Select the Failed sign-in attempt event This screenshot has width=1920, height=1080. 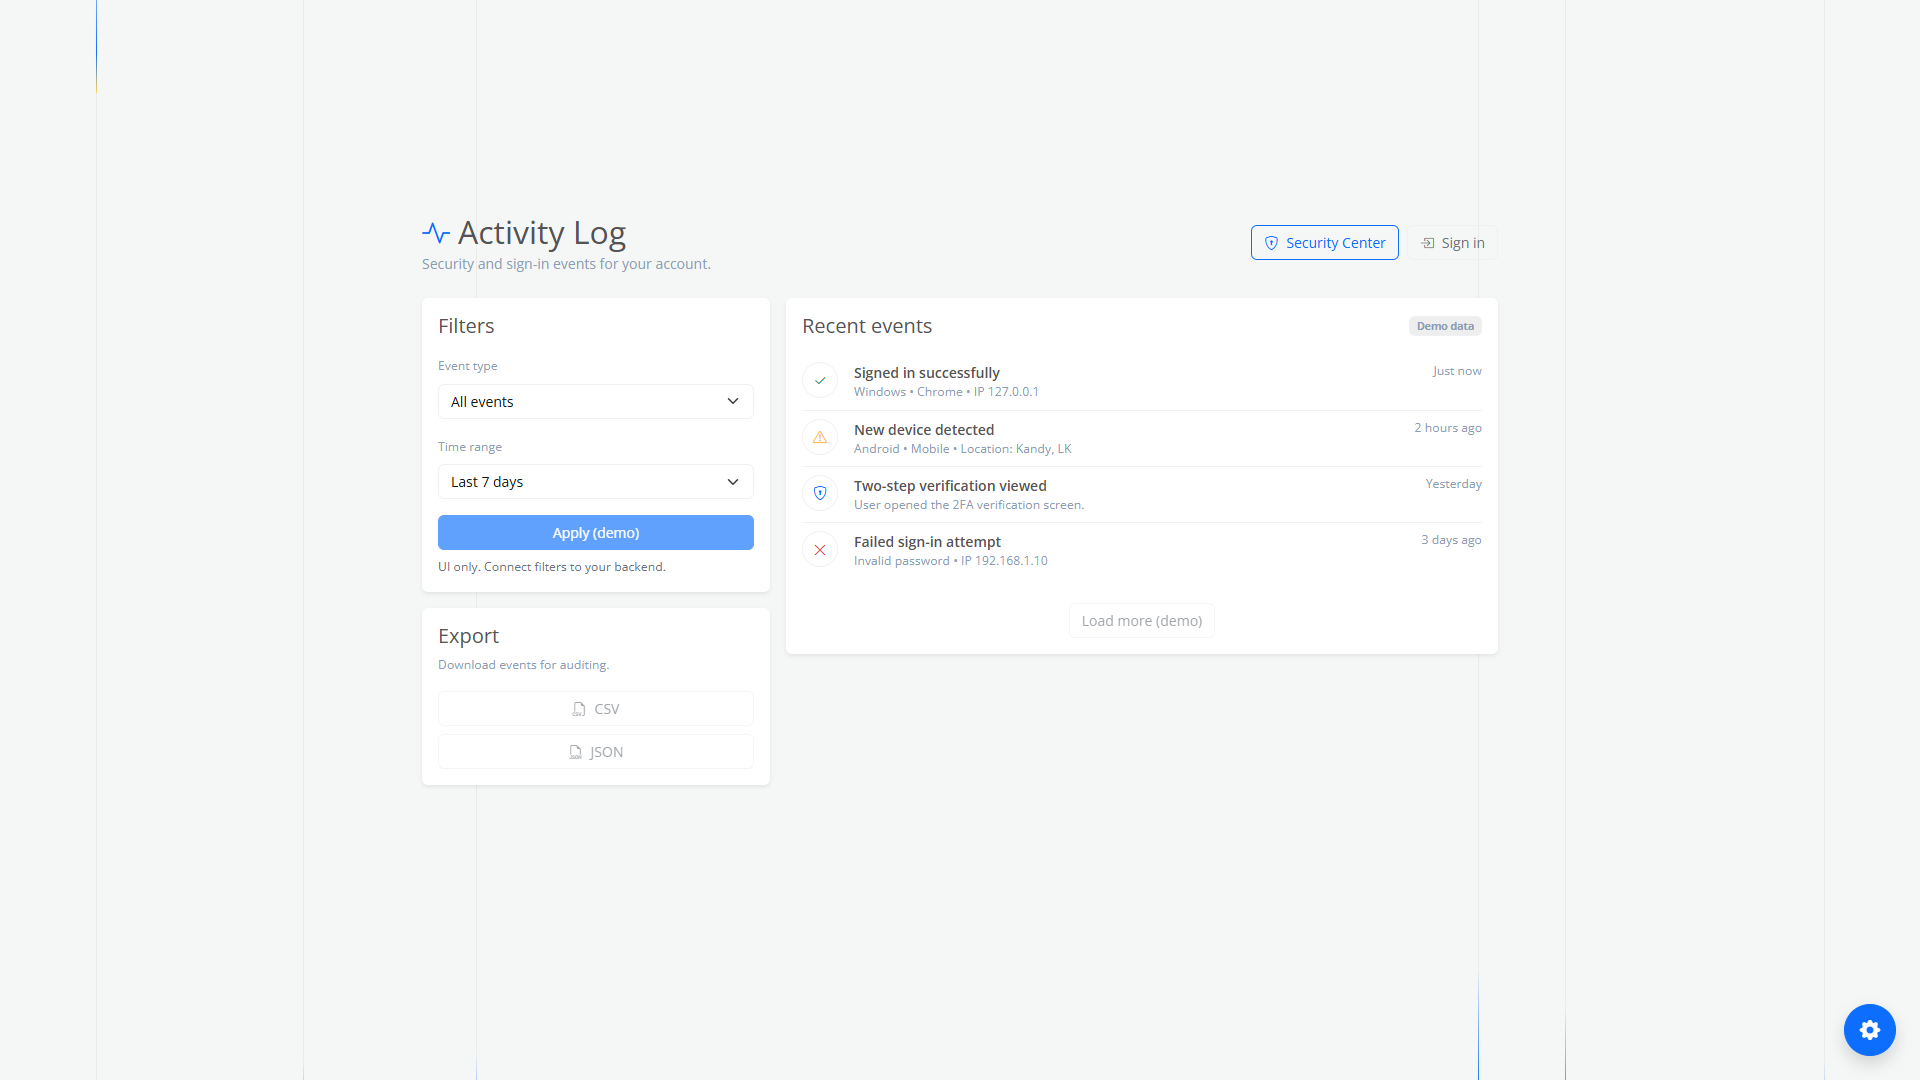[x=926, y=542]
